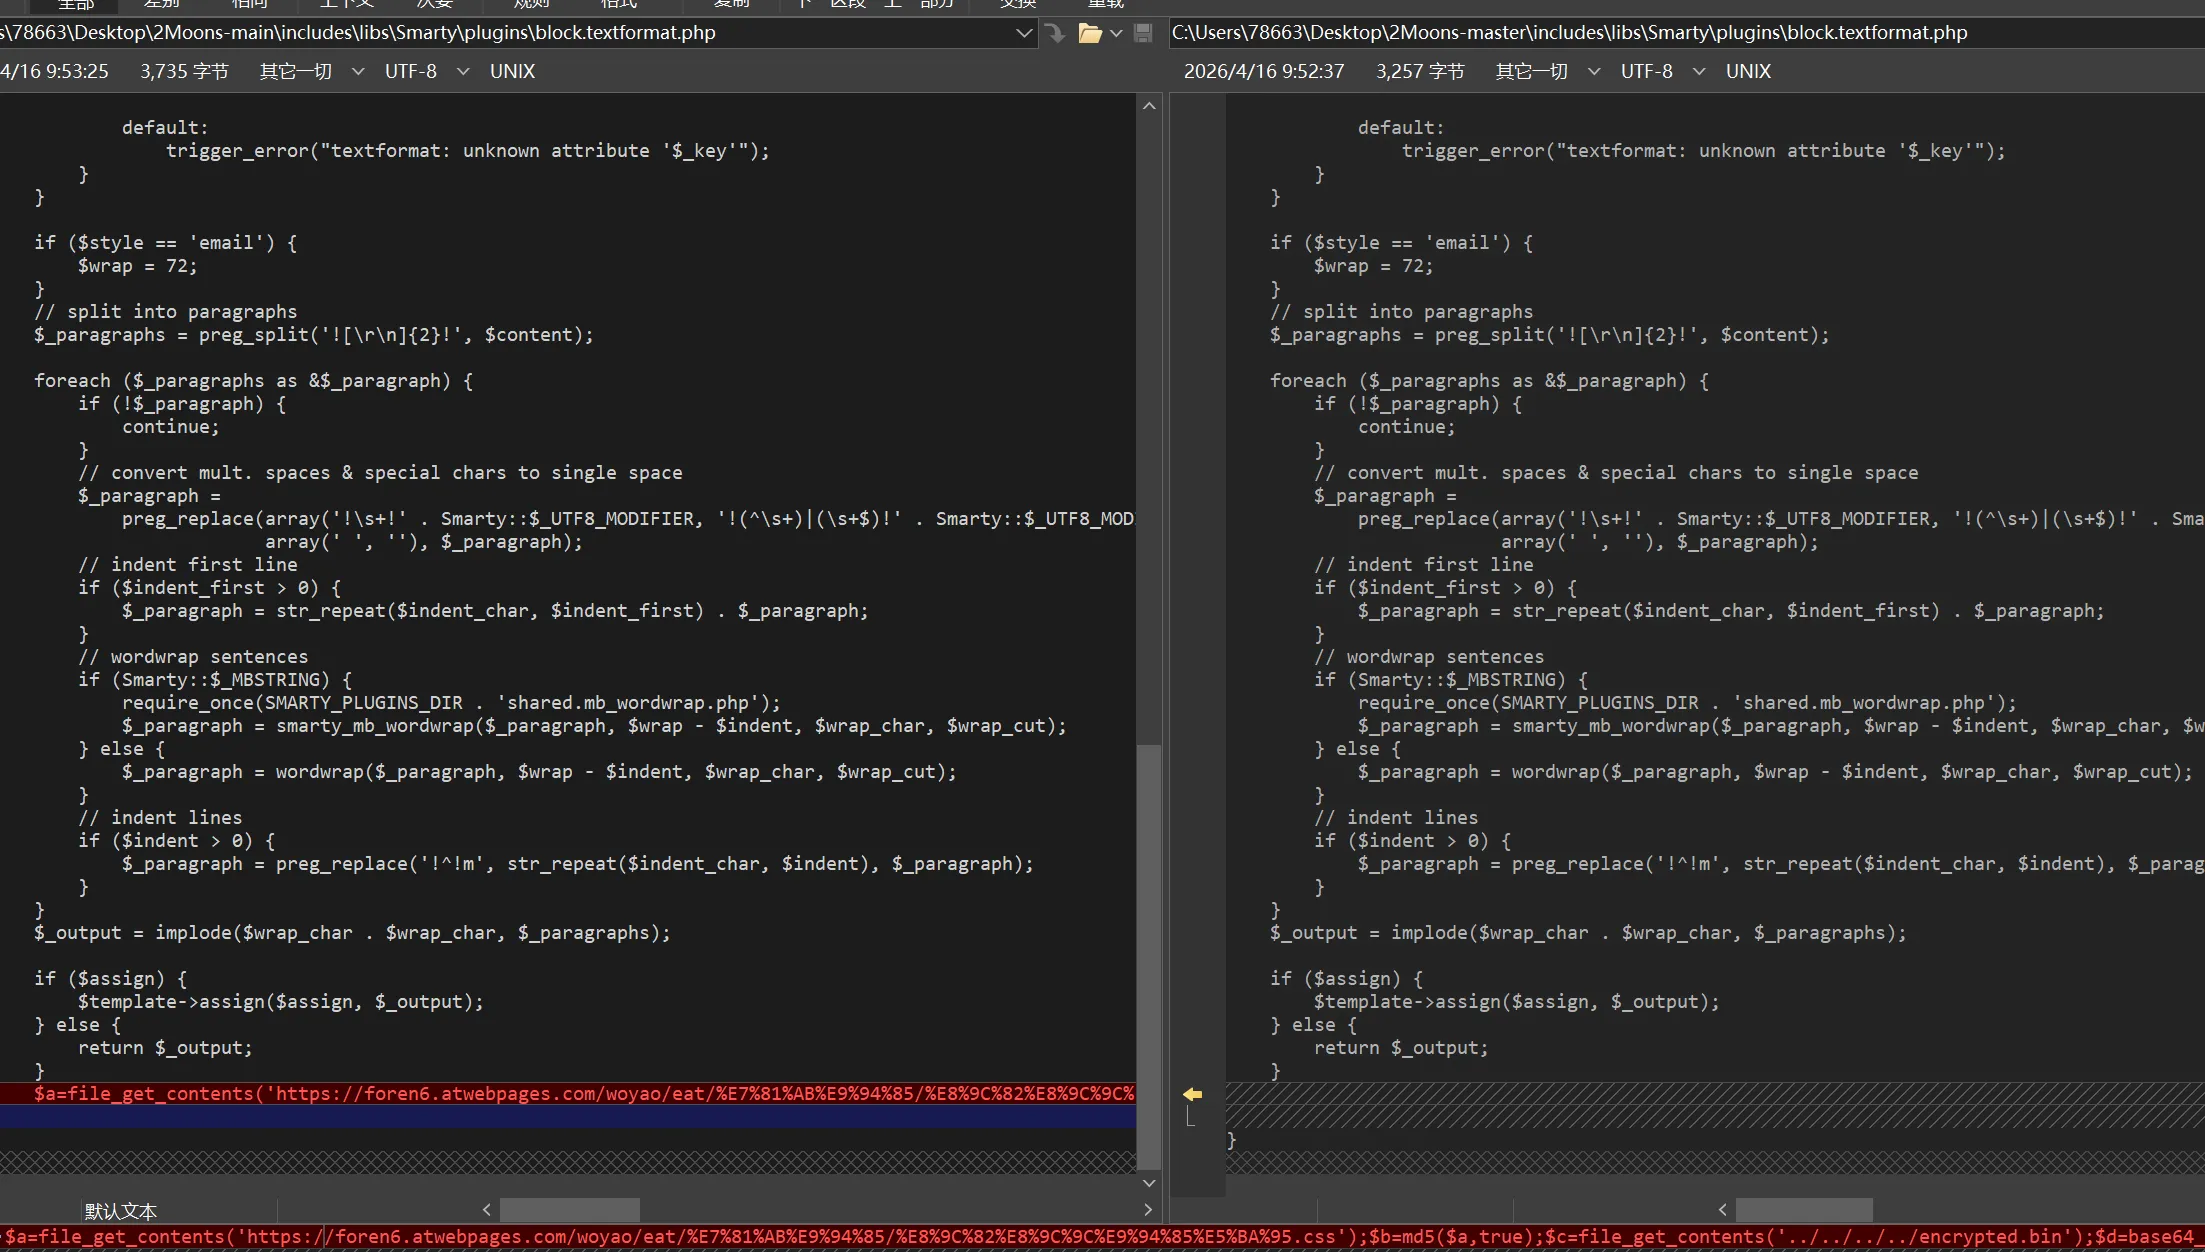The image size is (2205, 1252).
Task: Click right pane UNIX line ending label
Action: [x=1749, y=72]
